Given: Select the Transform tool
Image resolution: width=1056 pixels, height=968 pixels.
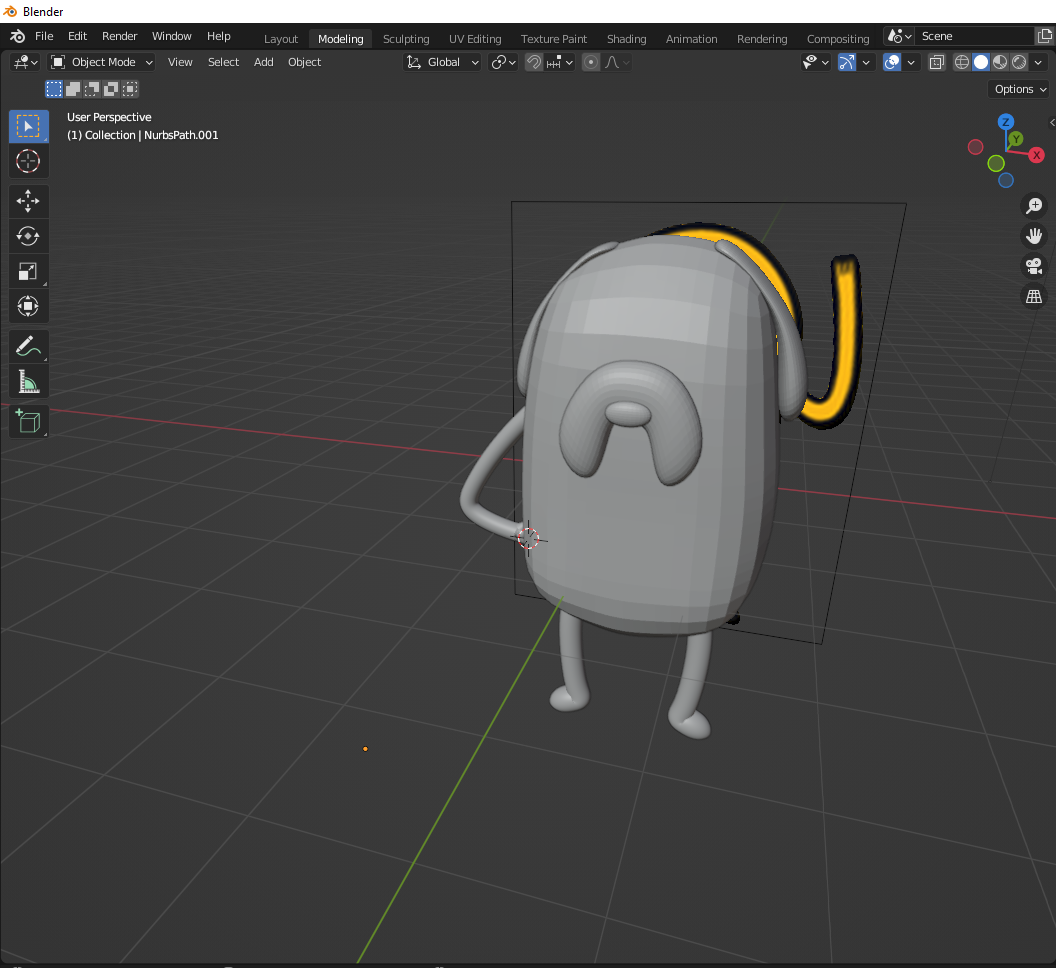Looking at the screenshot, I should click(x=28, y=306).
